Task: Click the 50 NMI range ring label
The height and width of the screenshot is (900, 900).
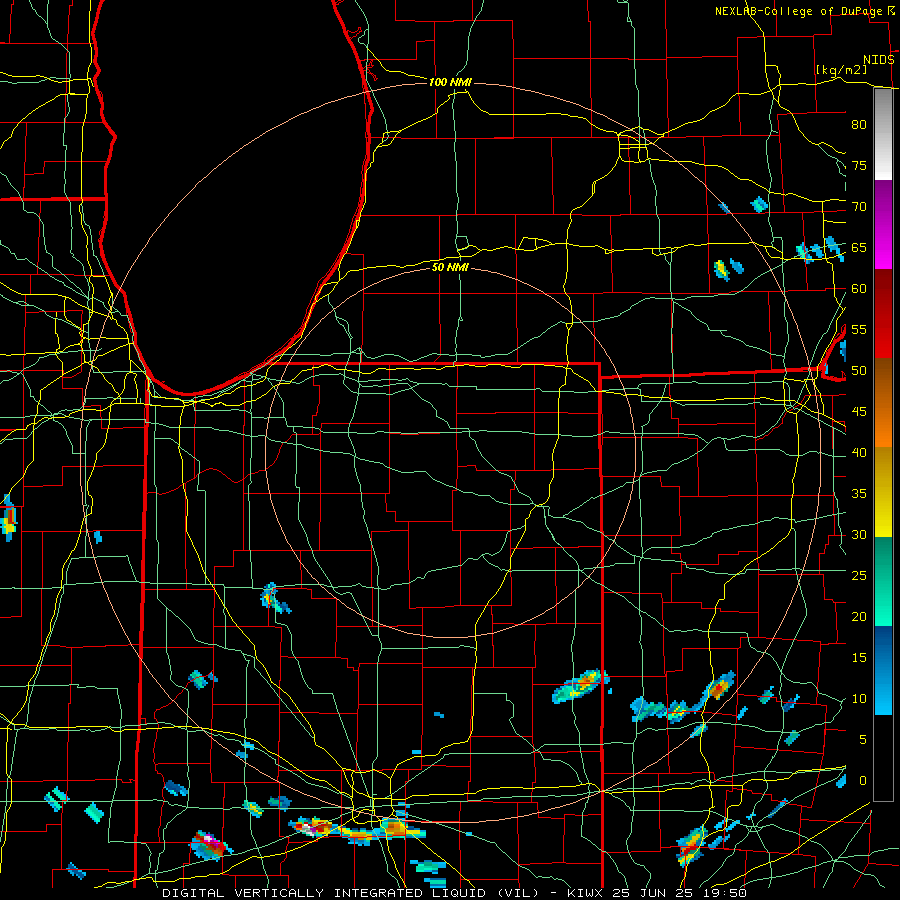Action: [x=451, y=267]
